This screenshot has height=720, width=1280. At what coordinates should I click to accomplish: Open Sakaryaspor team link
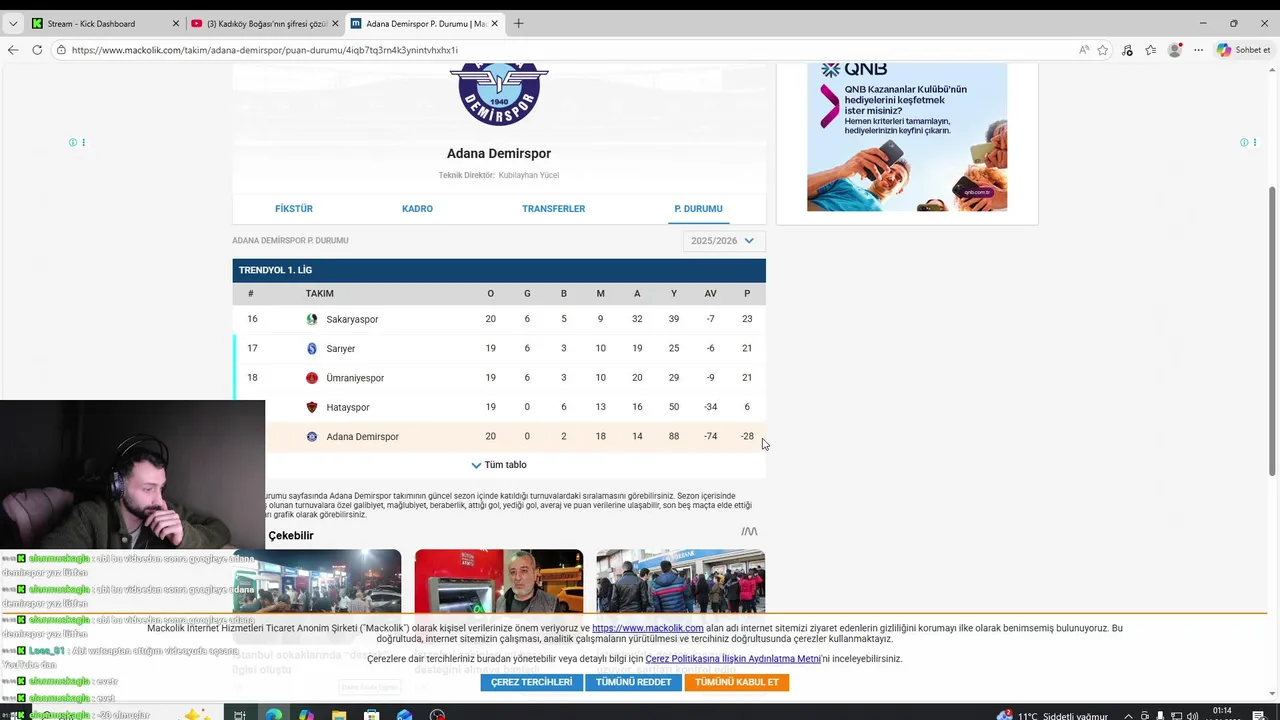pos(352,320)
